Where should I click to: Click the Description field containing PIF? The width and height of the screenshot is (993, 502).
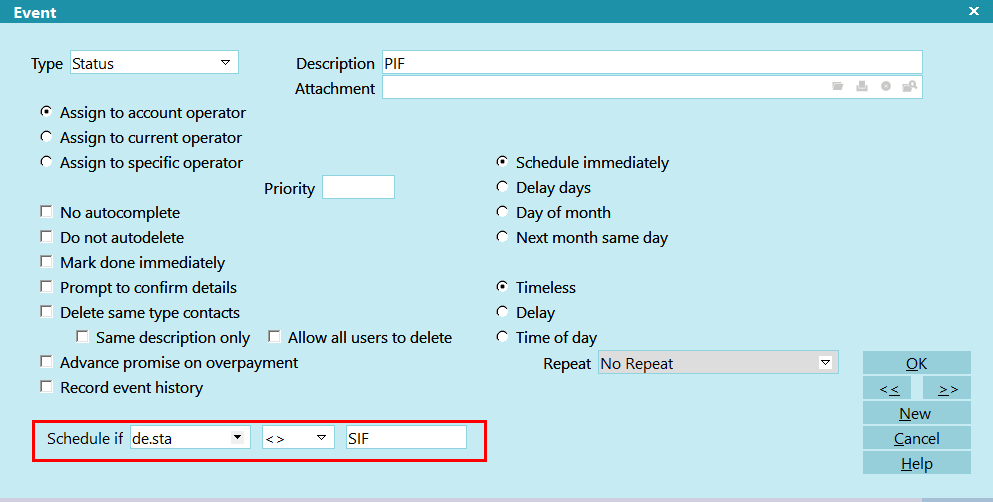(x=652, y=63)
